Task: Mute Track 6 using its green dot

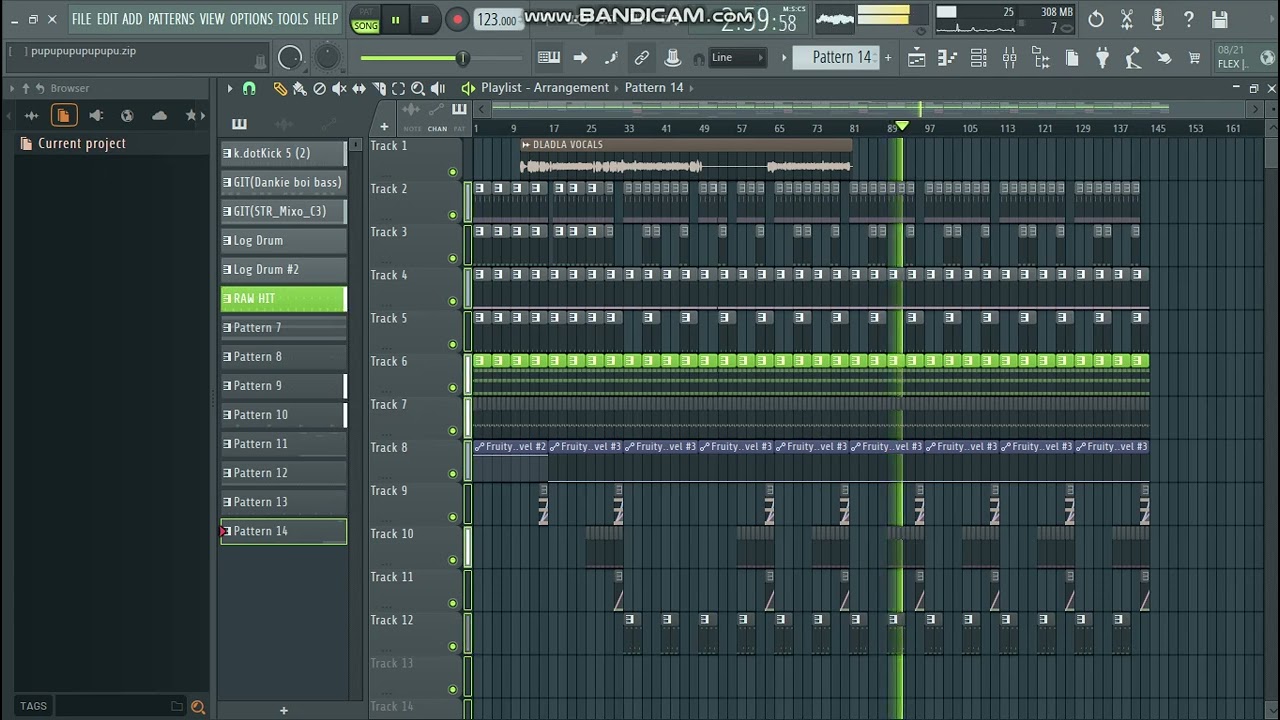Action: coord(453,388)
